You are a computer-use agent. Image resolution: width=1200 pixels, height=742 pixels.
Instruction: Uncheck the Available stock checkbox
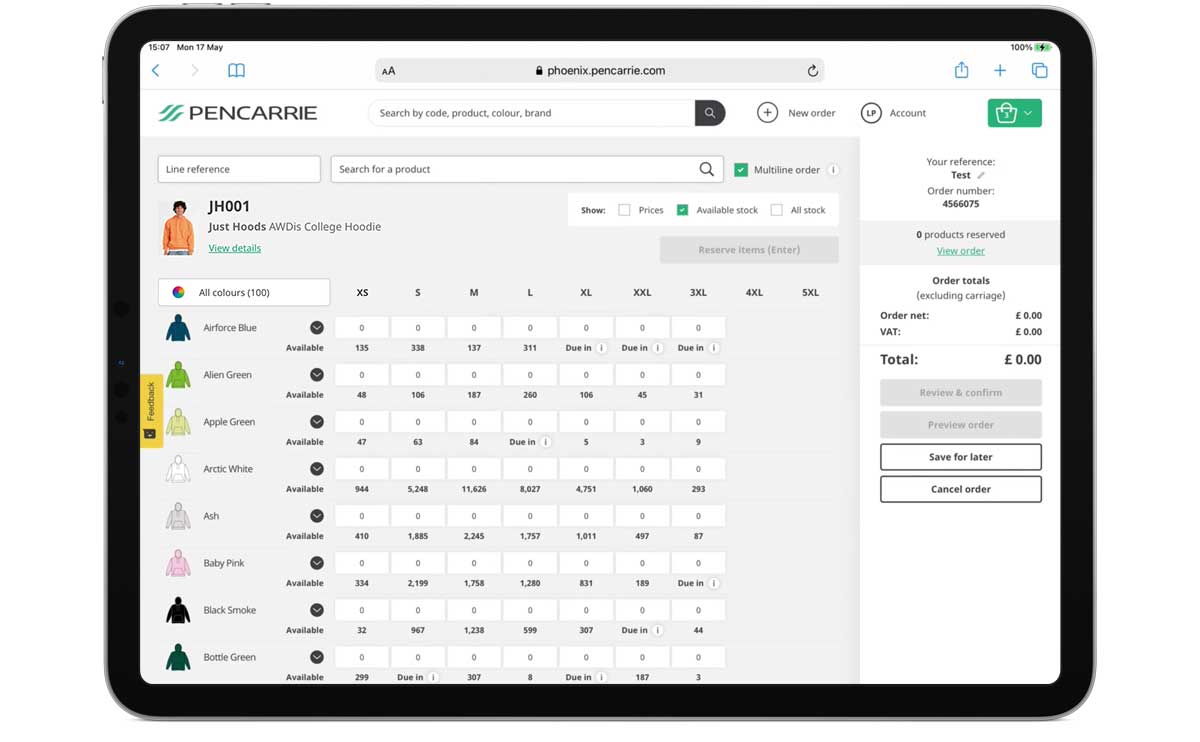click(682, 210)
